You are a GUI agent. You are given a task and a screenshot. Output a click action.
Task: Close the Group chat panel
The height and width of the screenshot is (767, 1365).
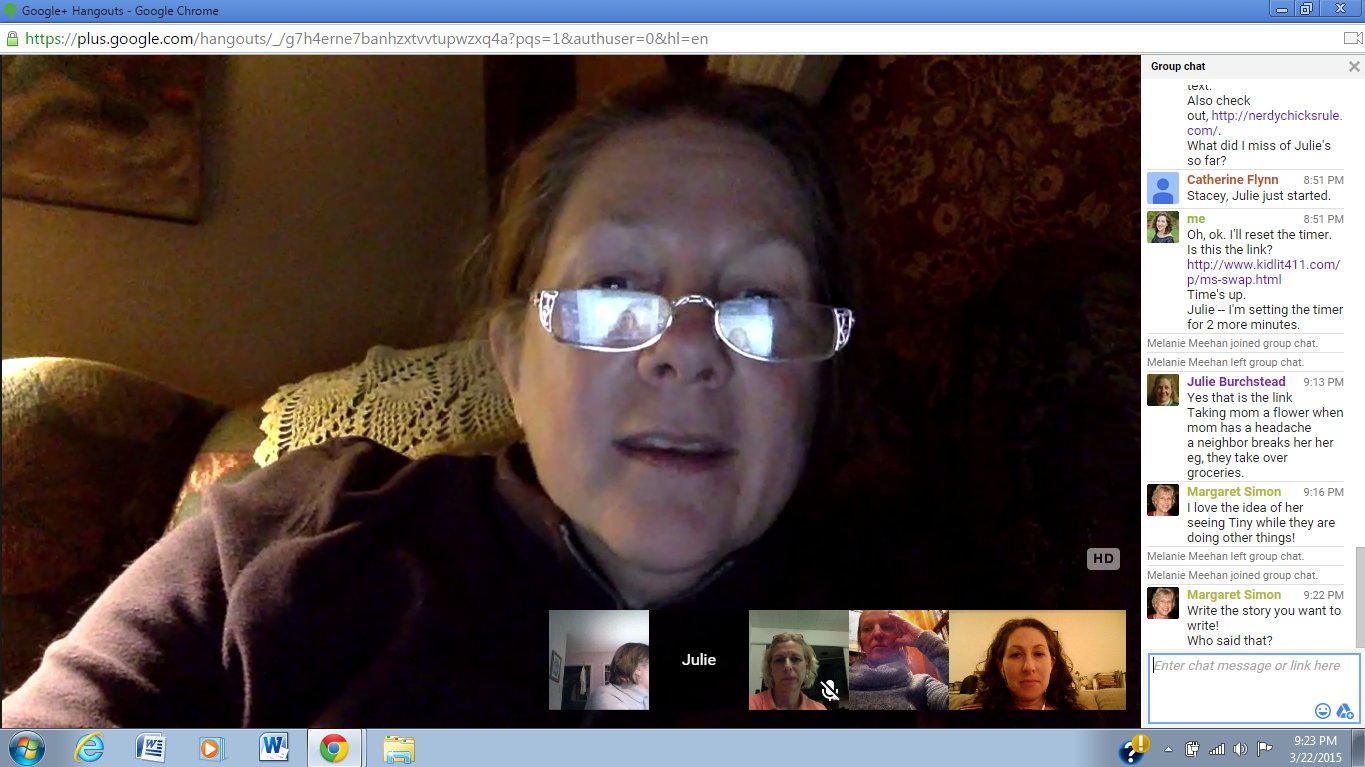pyautogui.click(x=1354, y=67)
